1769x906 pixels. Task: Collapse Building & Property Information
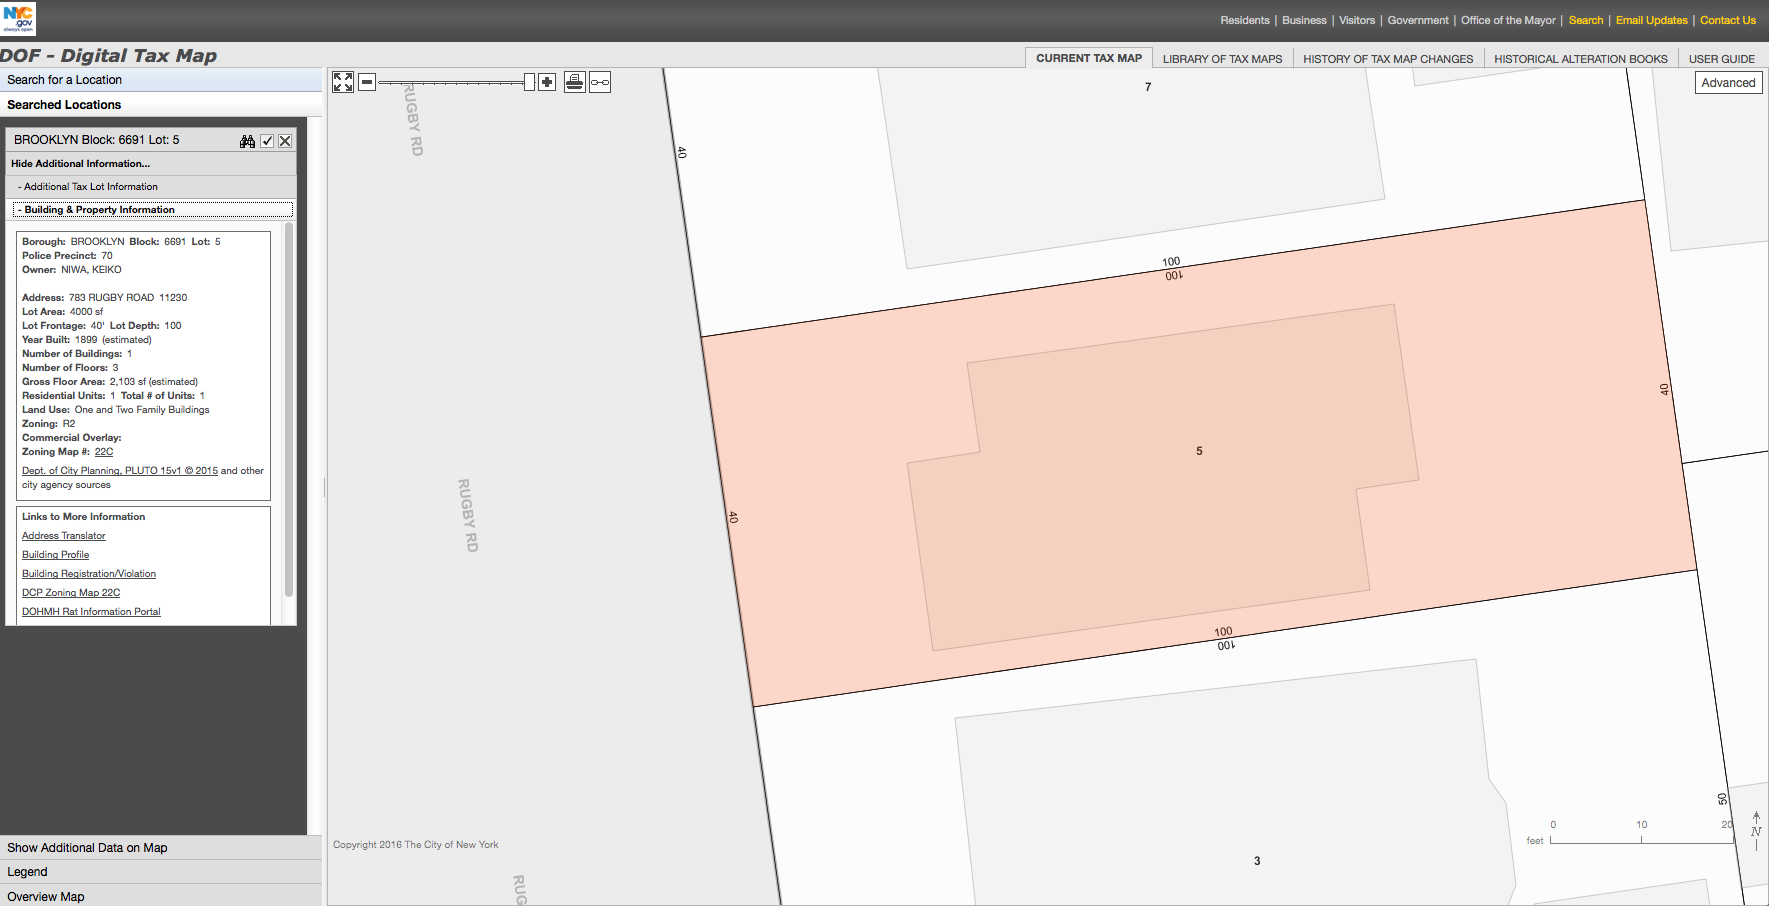pyautogui.click(x=99, y=210)
